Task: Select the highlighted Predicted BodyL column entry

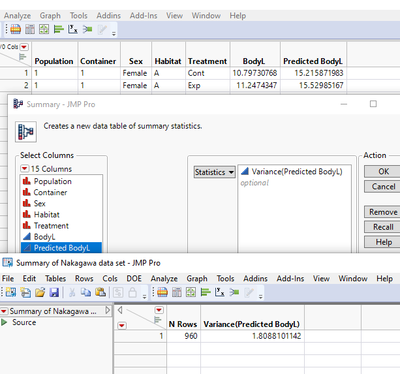Action: tap(62, 248)
